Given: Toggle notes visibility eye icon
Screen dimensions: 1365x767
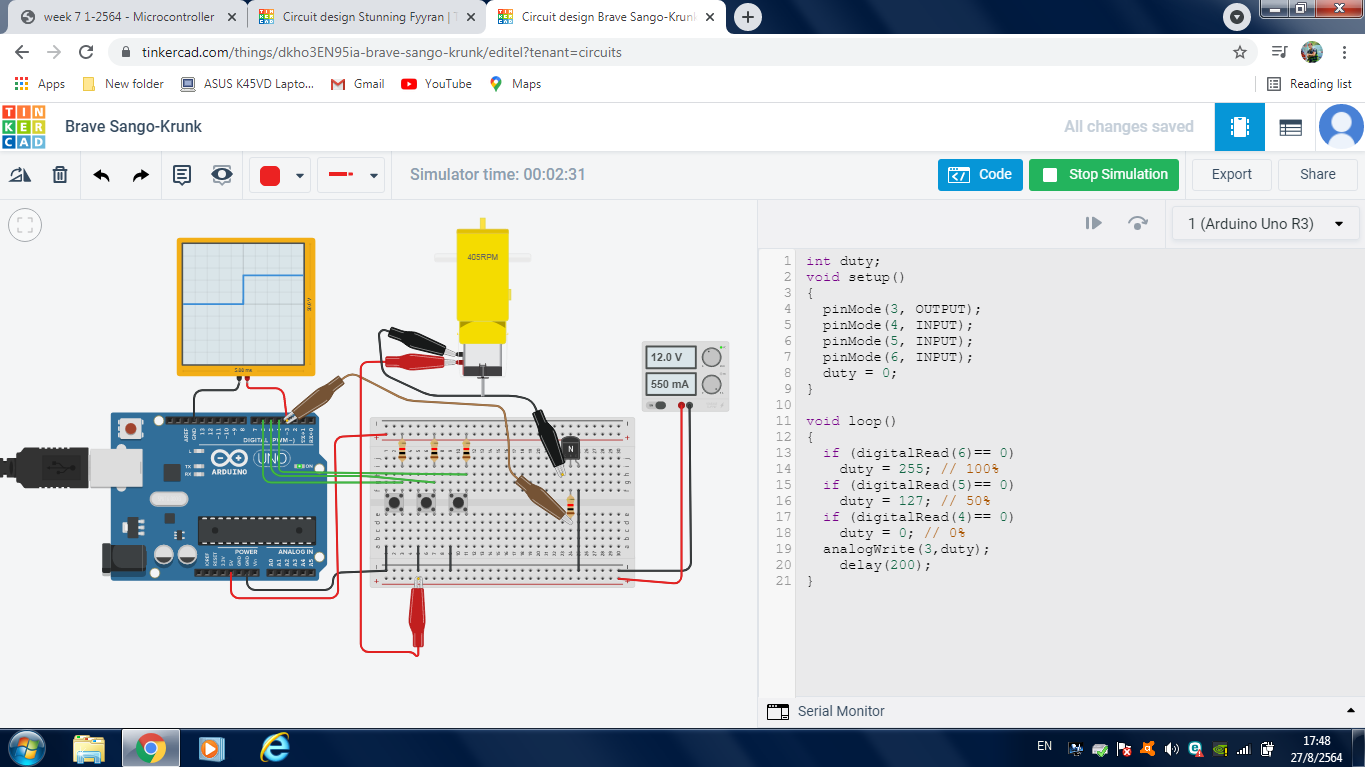Looking at the screenshot, I should (x=222, y=175).
